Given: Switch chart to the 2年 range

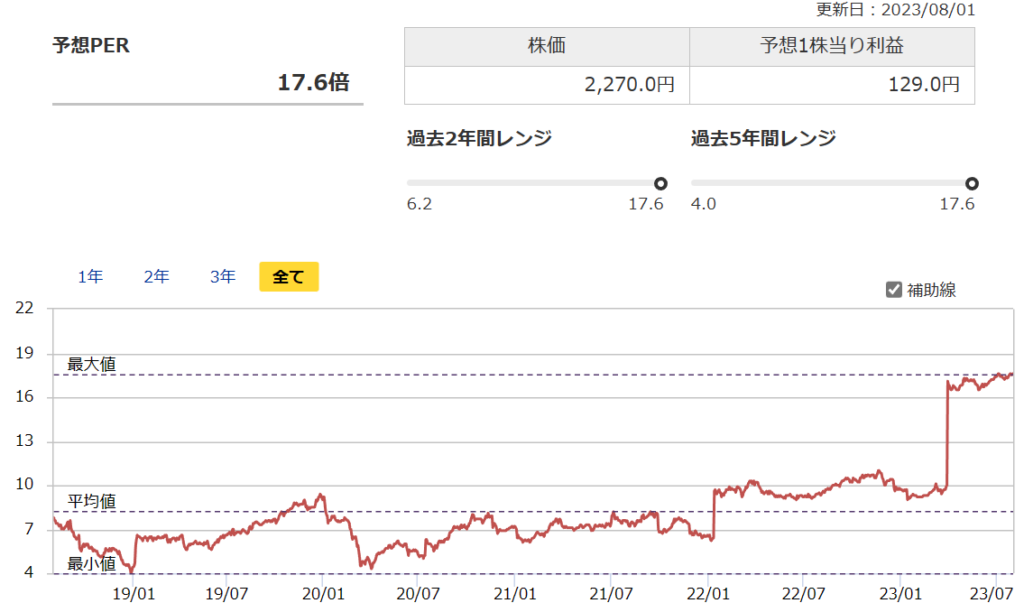Looking at the screenshot, I should coord(156,277).
